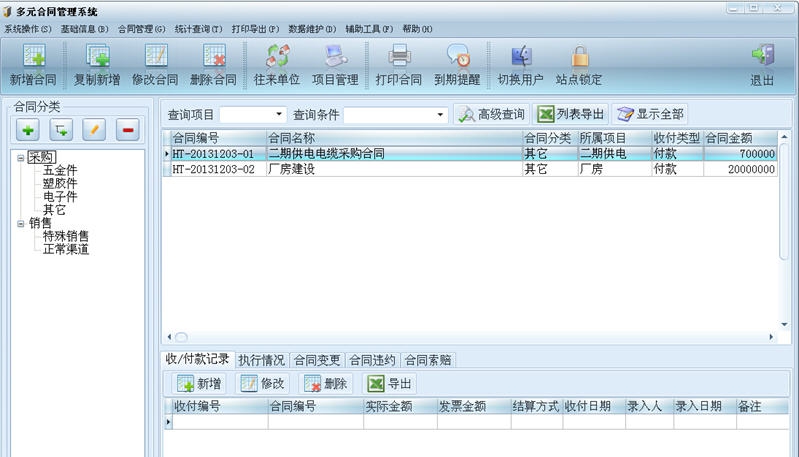Screen dimensions: 799x457
Task: Click the contract list horizontal scrollbar thumb
Action: (181, 337)
